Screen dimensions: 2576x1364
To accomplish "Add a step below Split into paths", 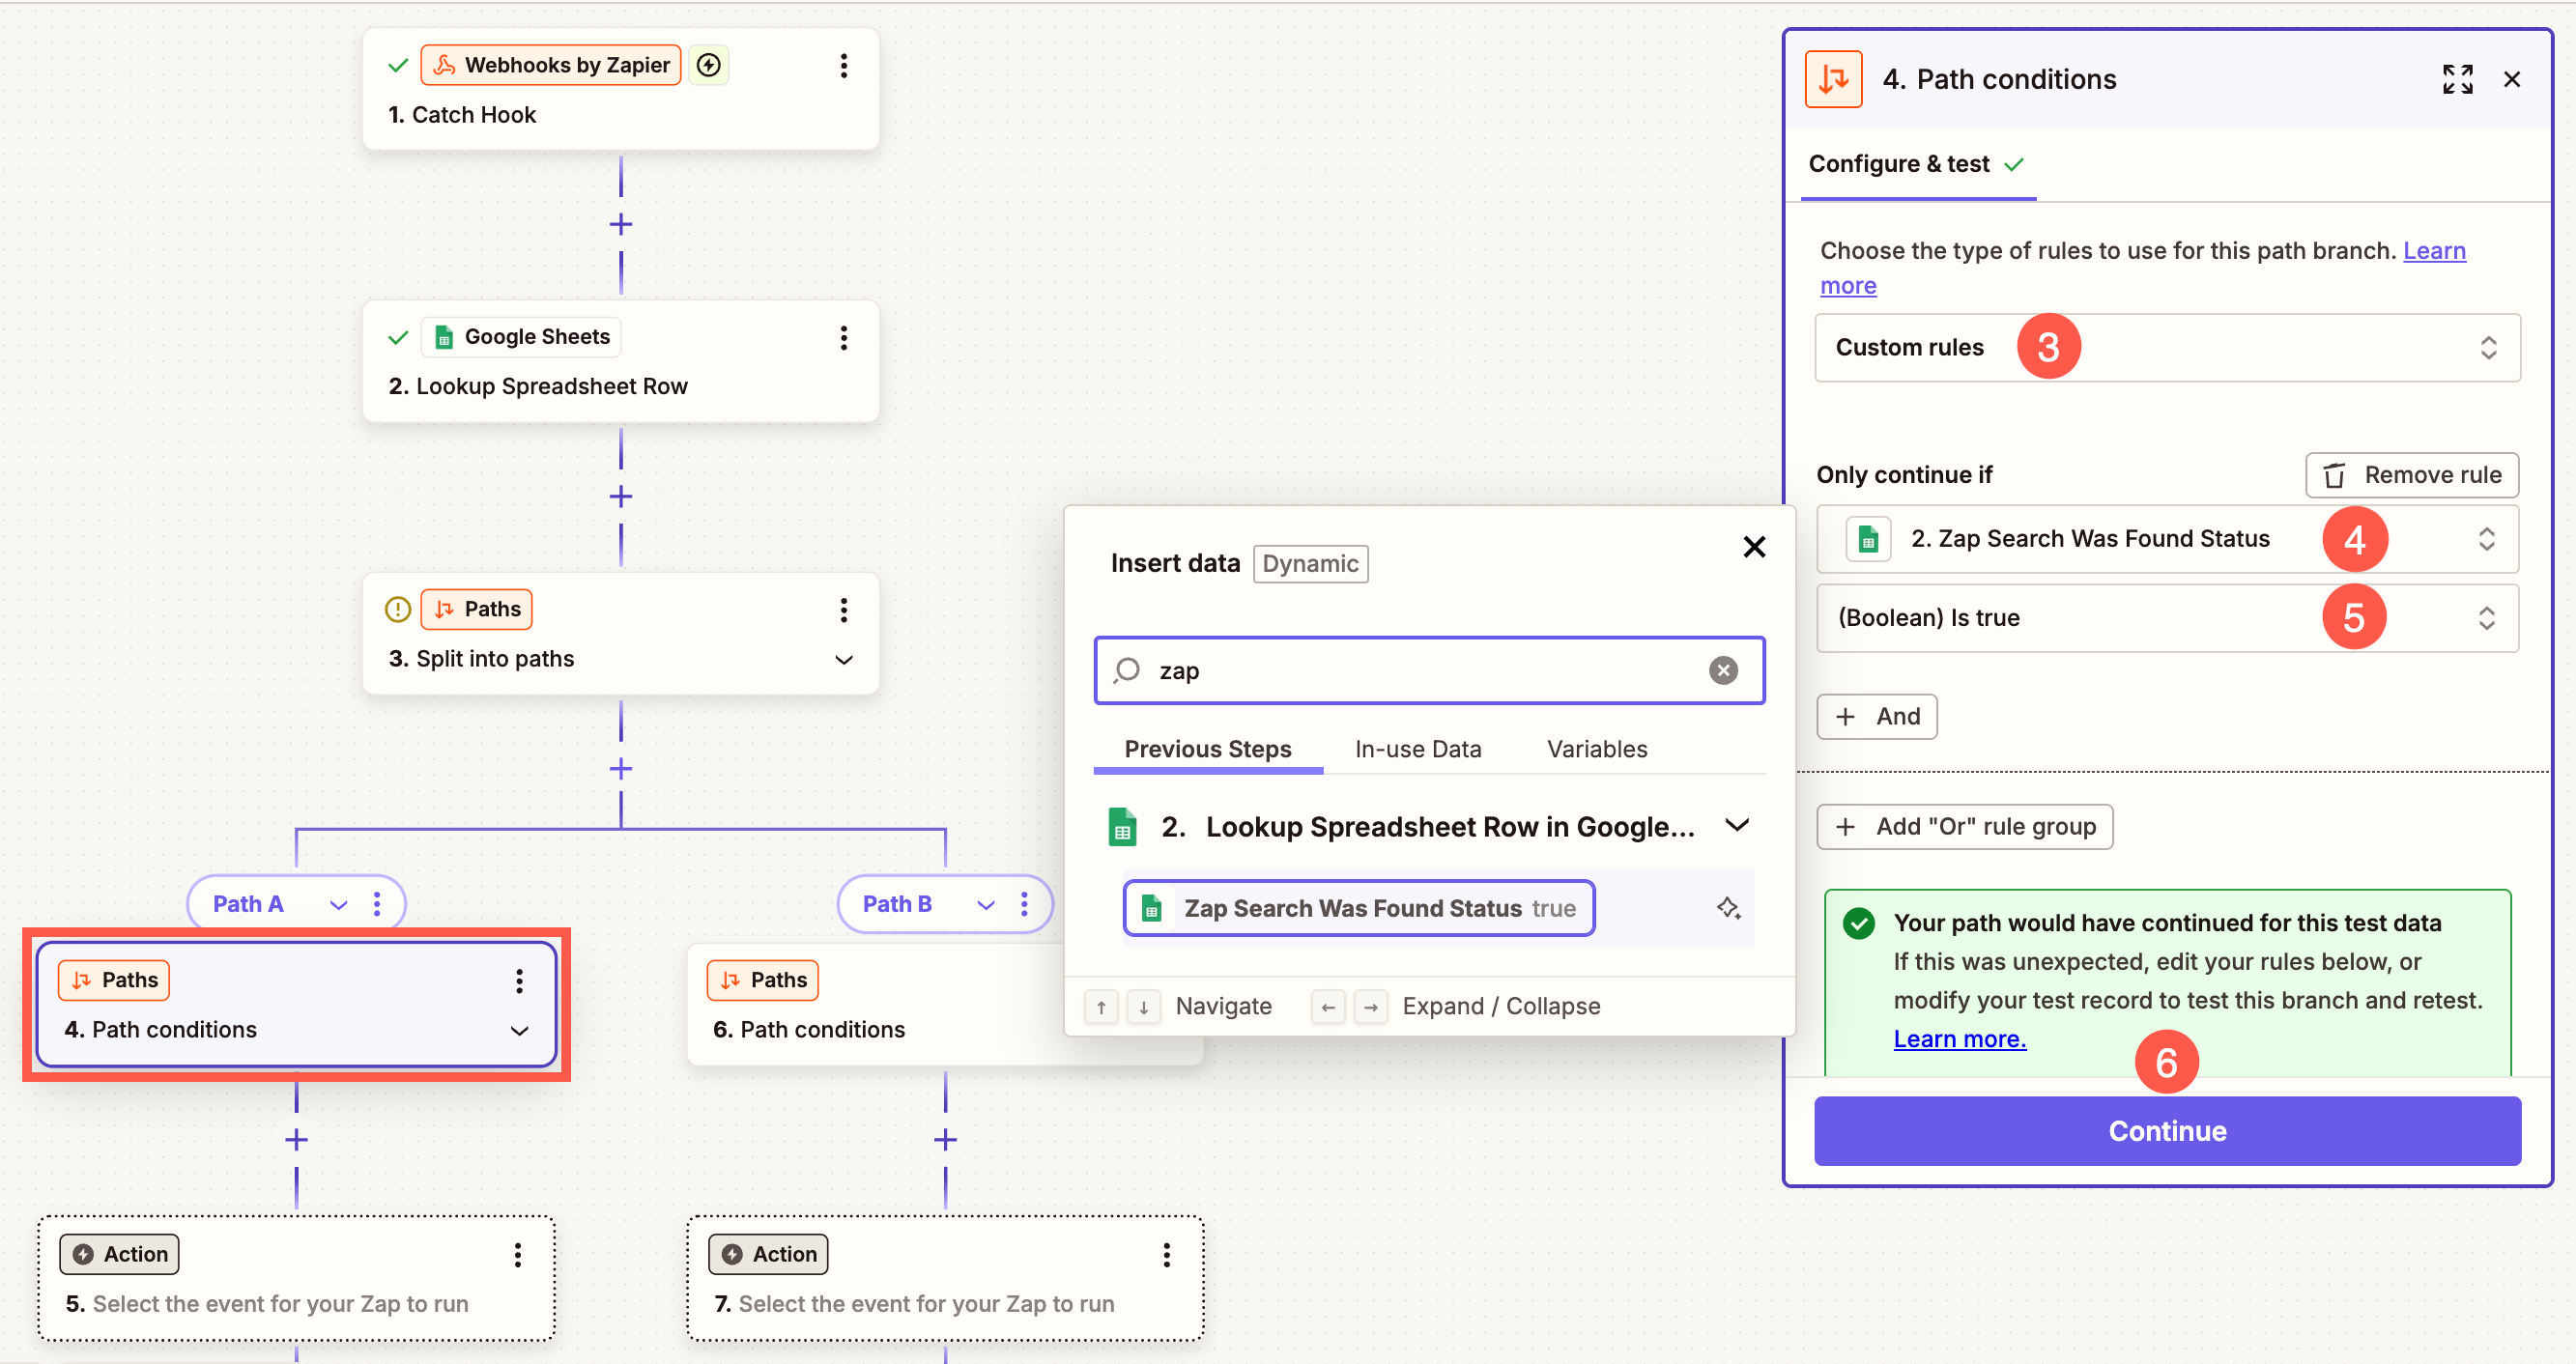I will pyautogui.click(x=620, y=768).
